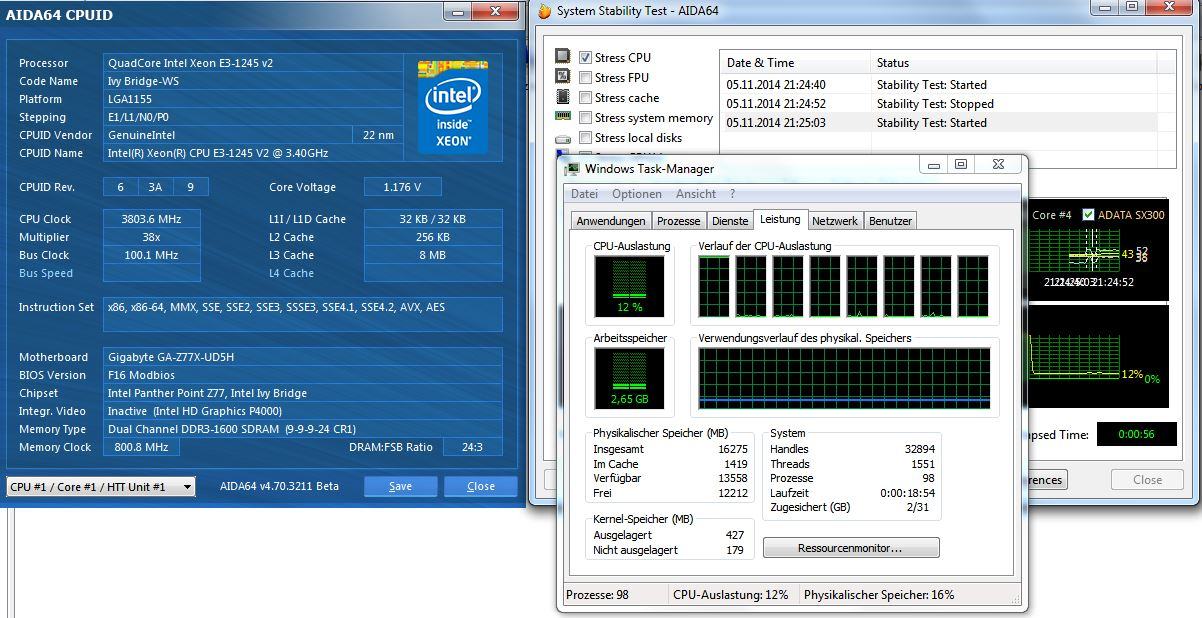Click the elapsed time 0:00:56 display

pos(1136,434)
